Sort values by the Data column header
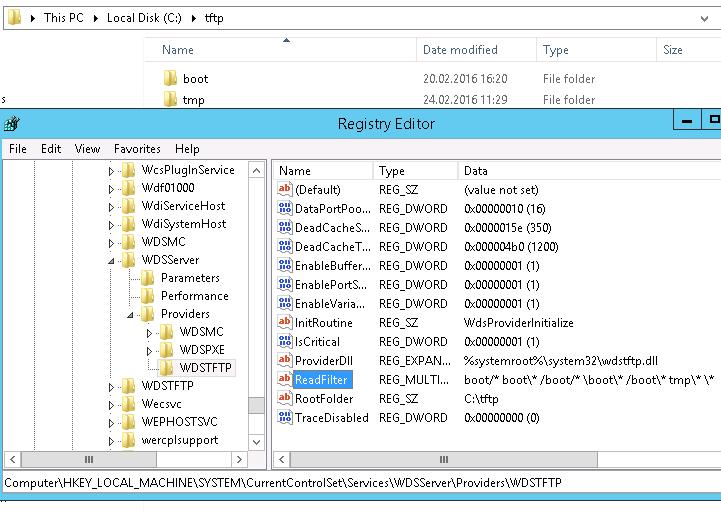 tap(475, 171)
